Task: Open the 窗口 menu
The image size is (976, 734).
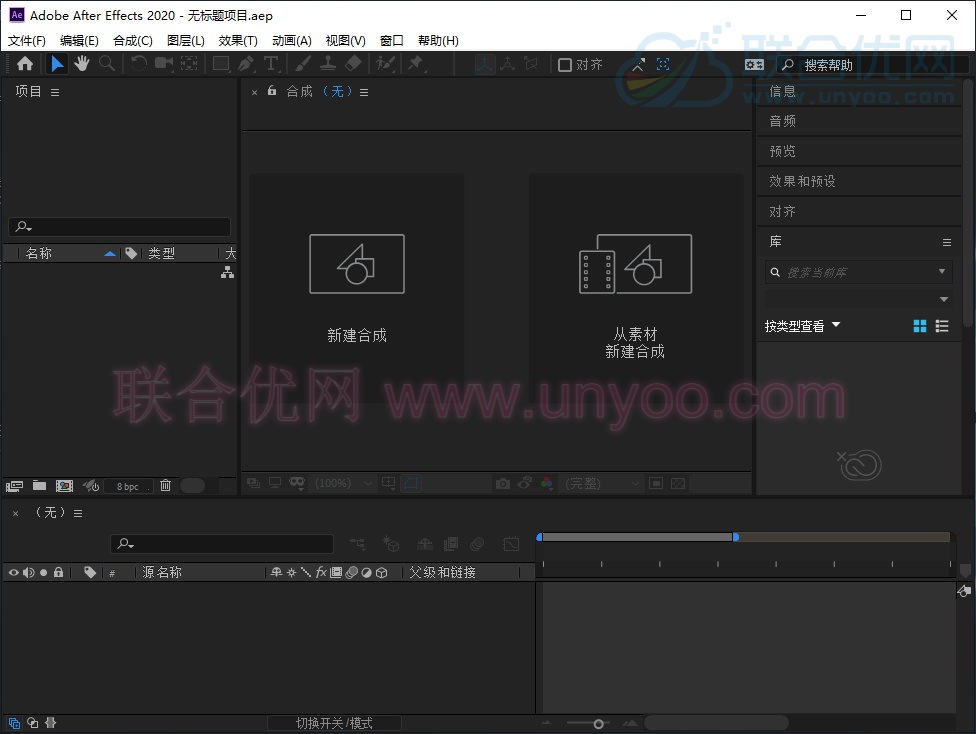Action: [392, 40]
